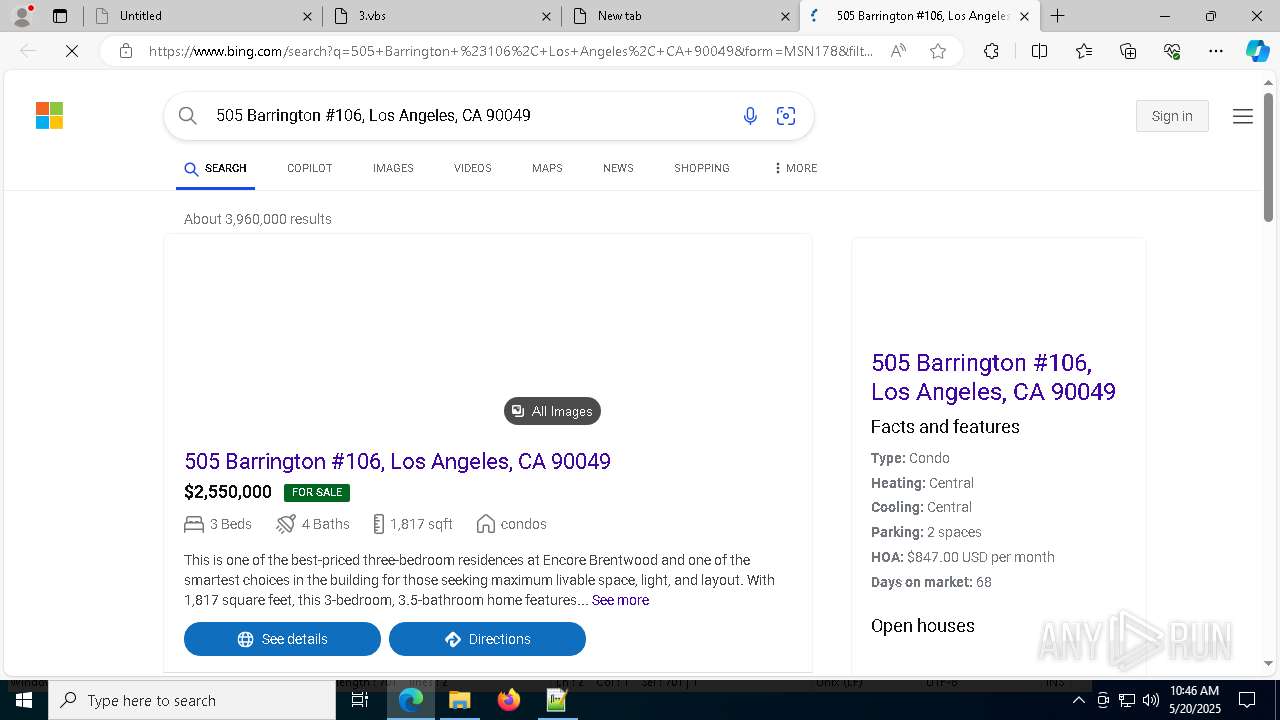1280x720 pixels.
Task: Launch Firefox from taskbar
Action: [x=508, y=700]
